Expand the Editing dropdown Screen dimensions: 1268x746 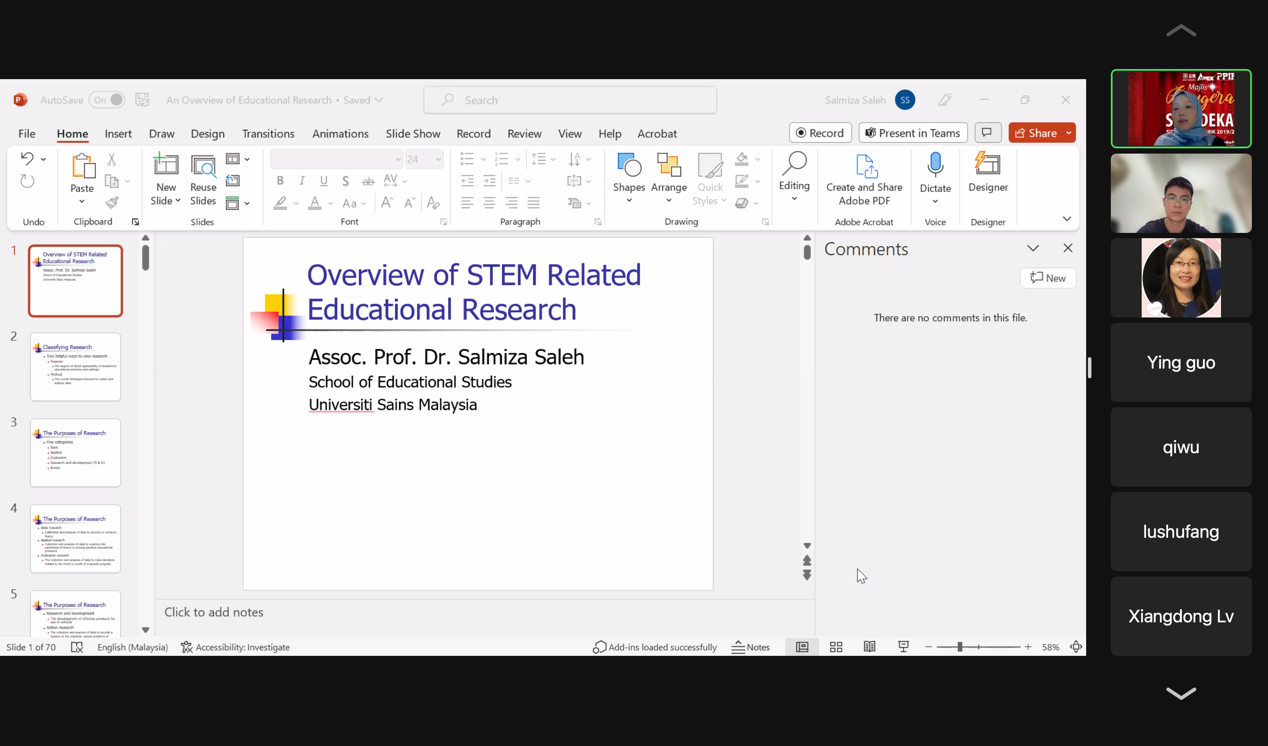click(794, 199)
